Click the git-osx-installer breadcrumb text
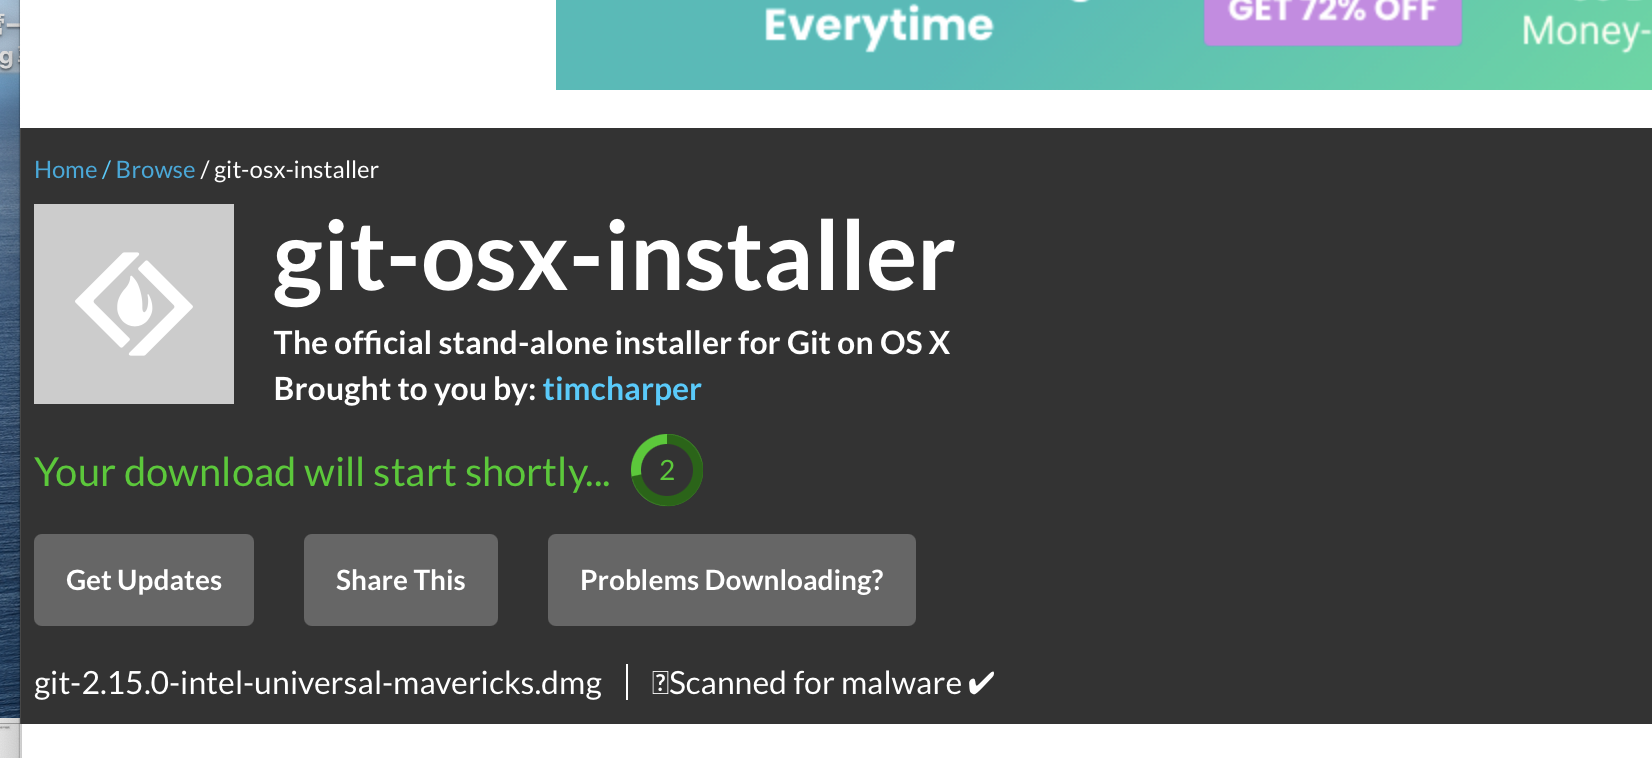Image resolution: width=1652 pixels, height=758 pixels. 296,170
